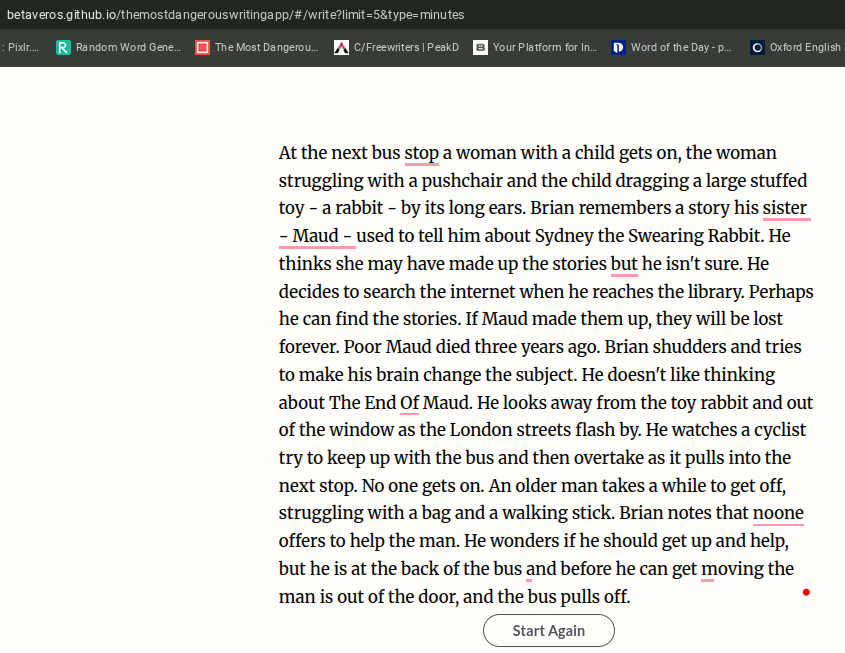The height and width of the screenshot is (653, 845).
Task: Click the PeakD bookmark favicon
Action: pos(341,47)
